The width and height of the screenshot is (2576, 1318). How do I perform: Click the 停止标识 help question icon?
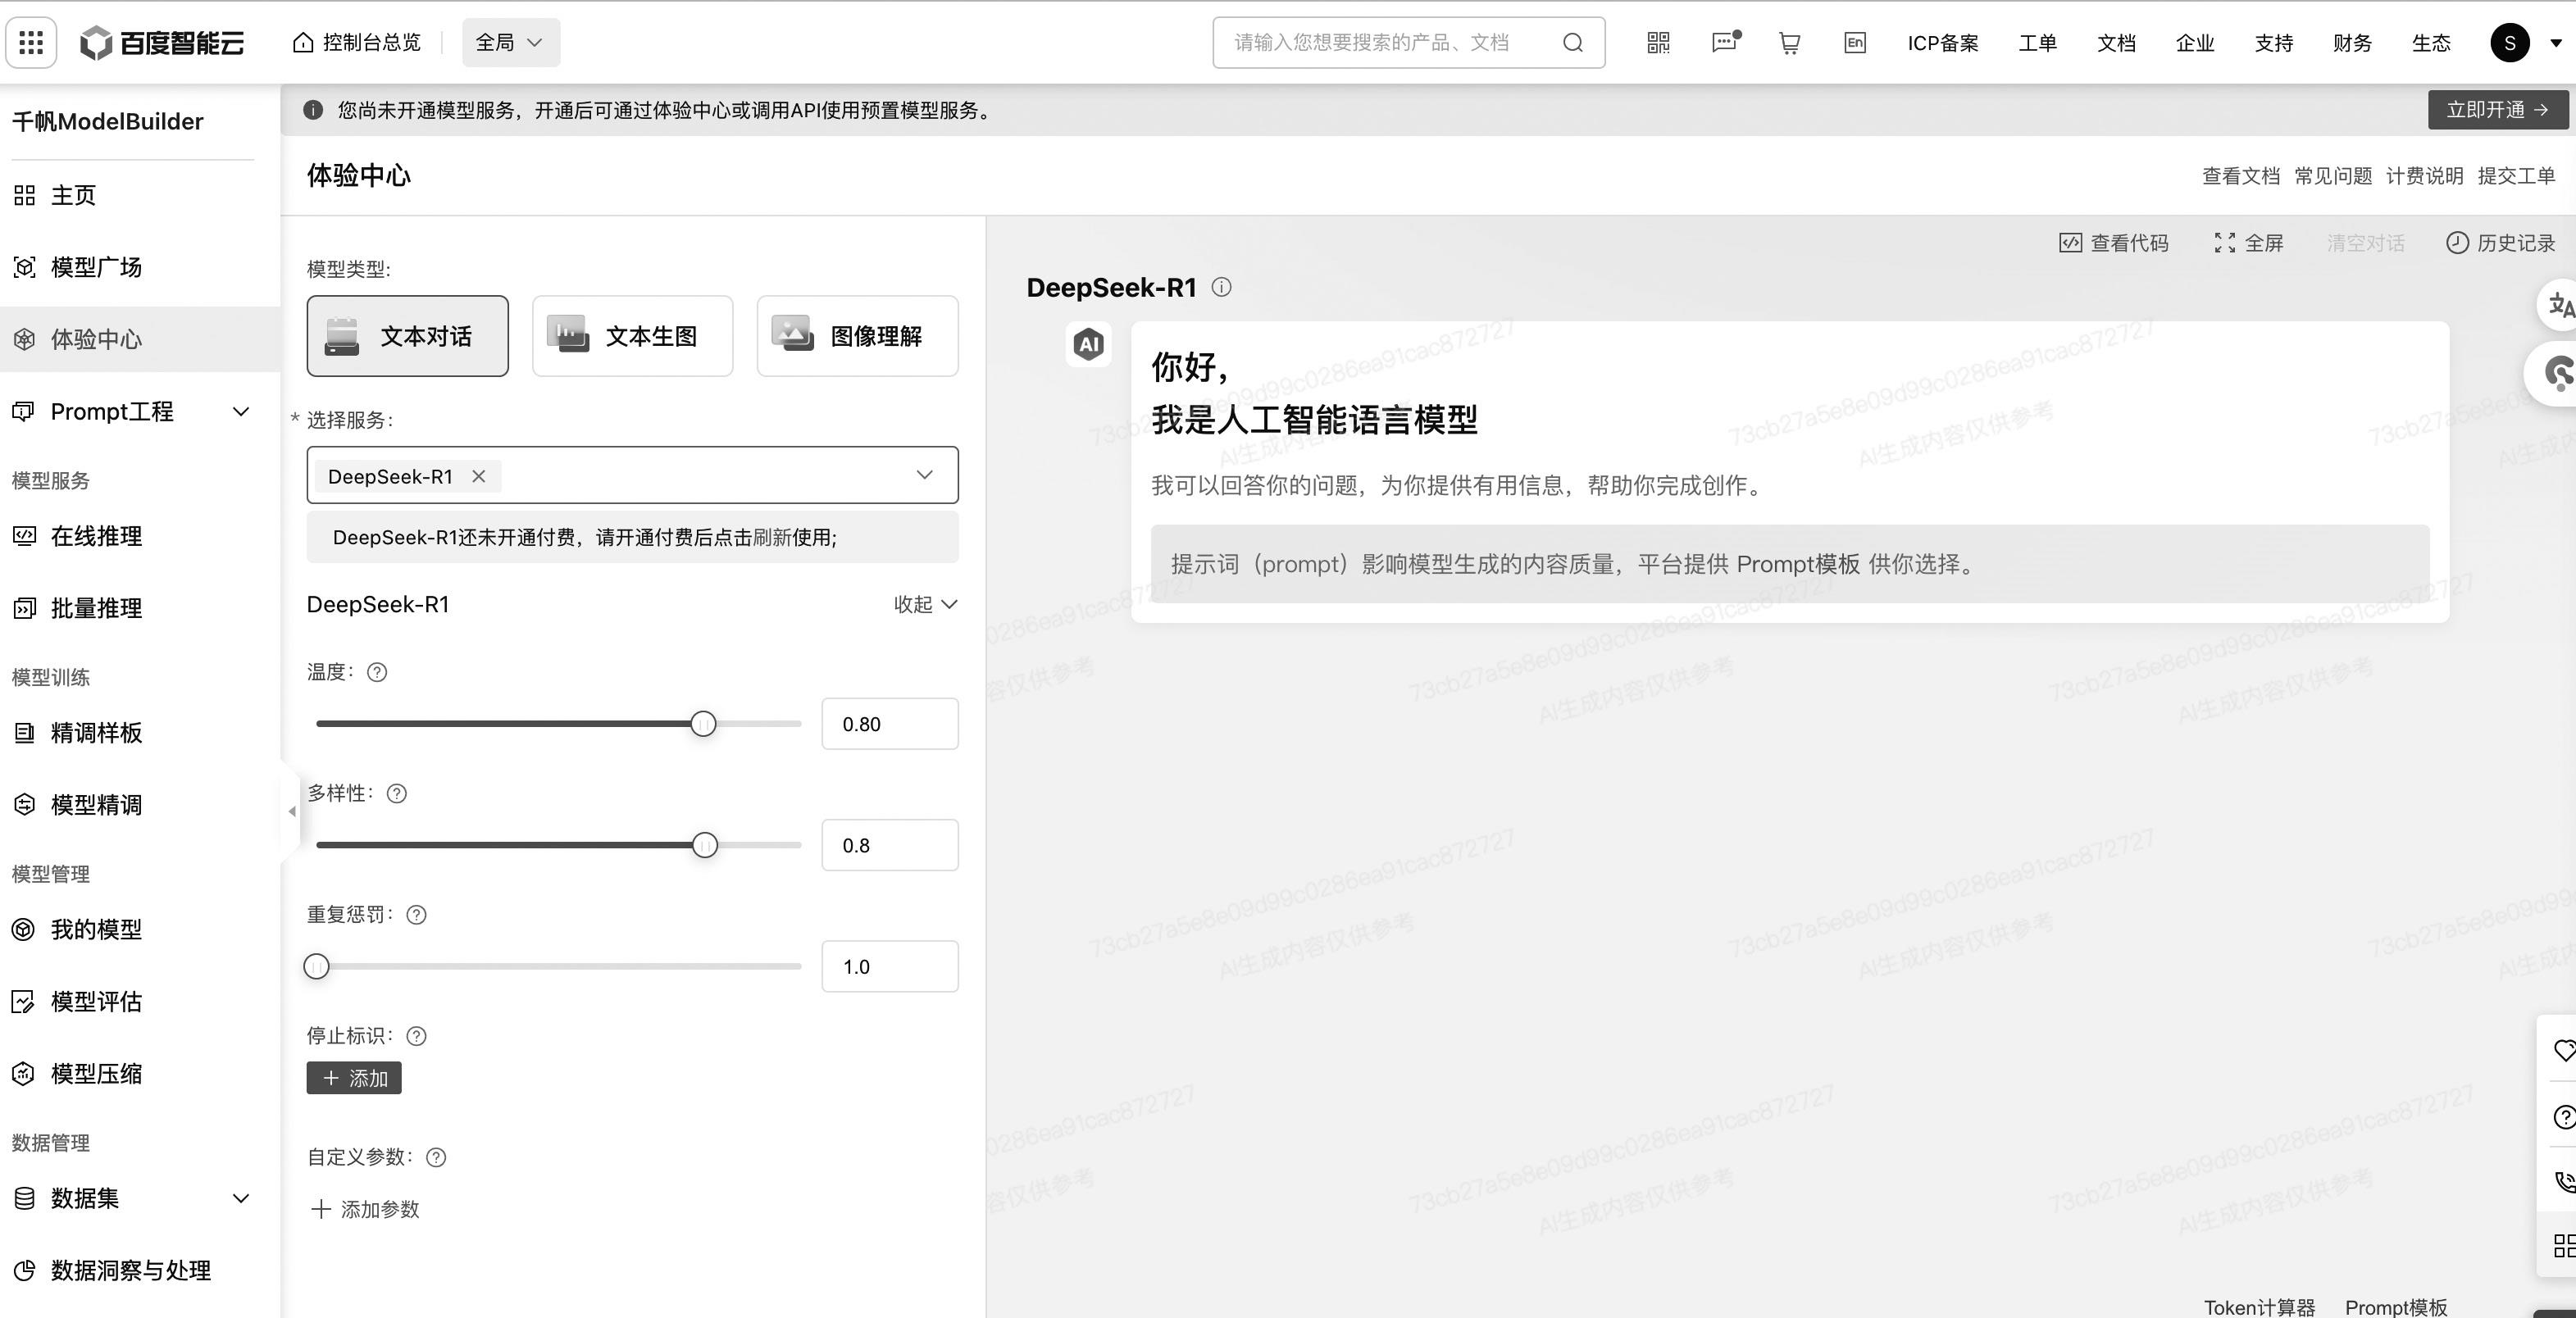[x=416, y=1035]
